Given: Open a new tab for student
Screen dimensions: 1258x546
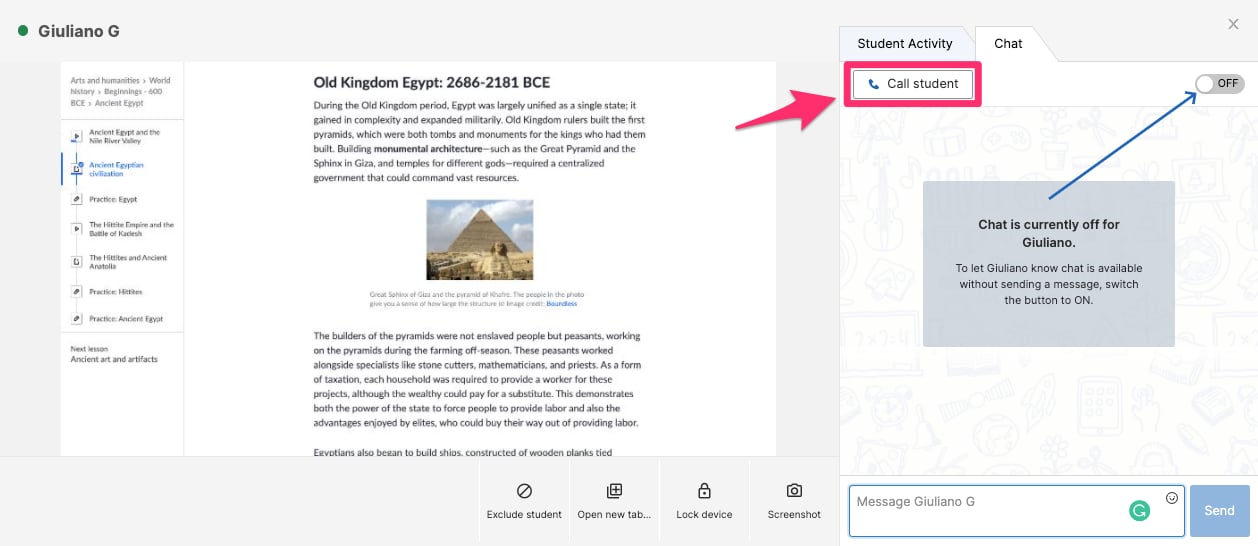Looking at the screenshot, I should pyautogui.click(x=614, y=501).
